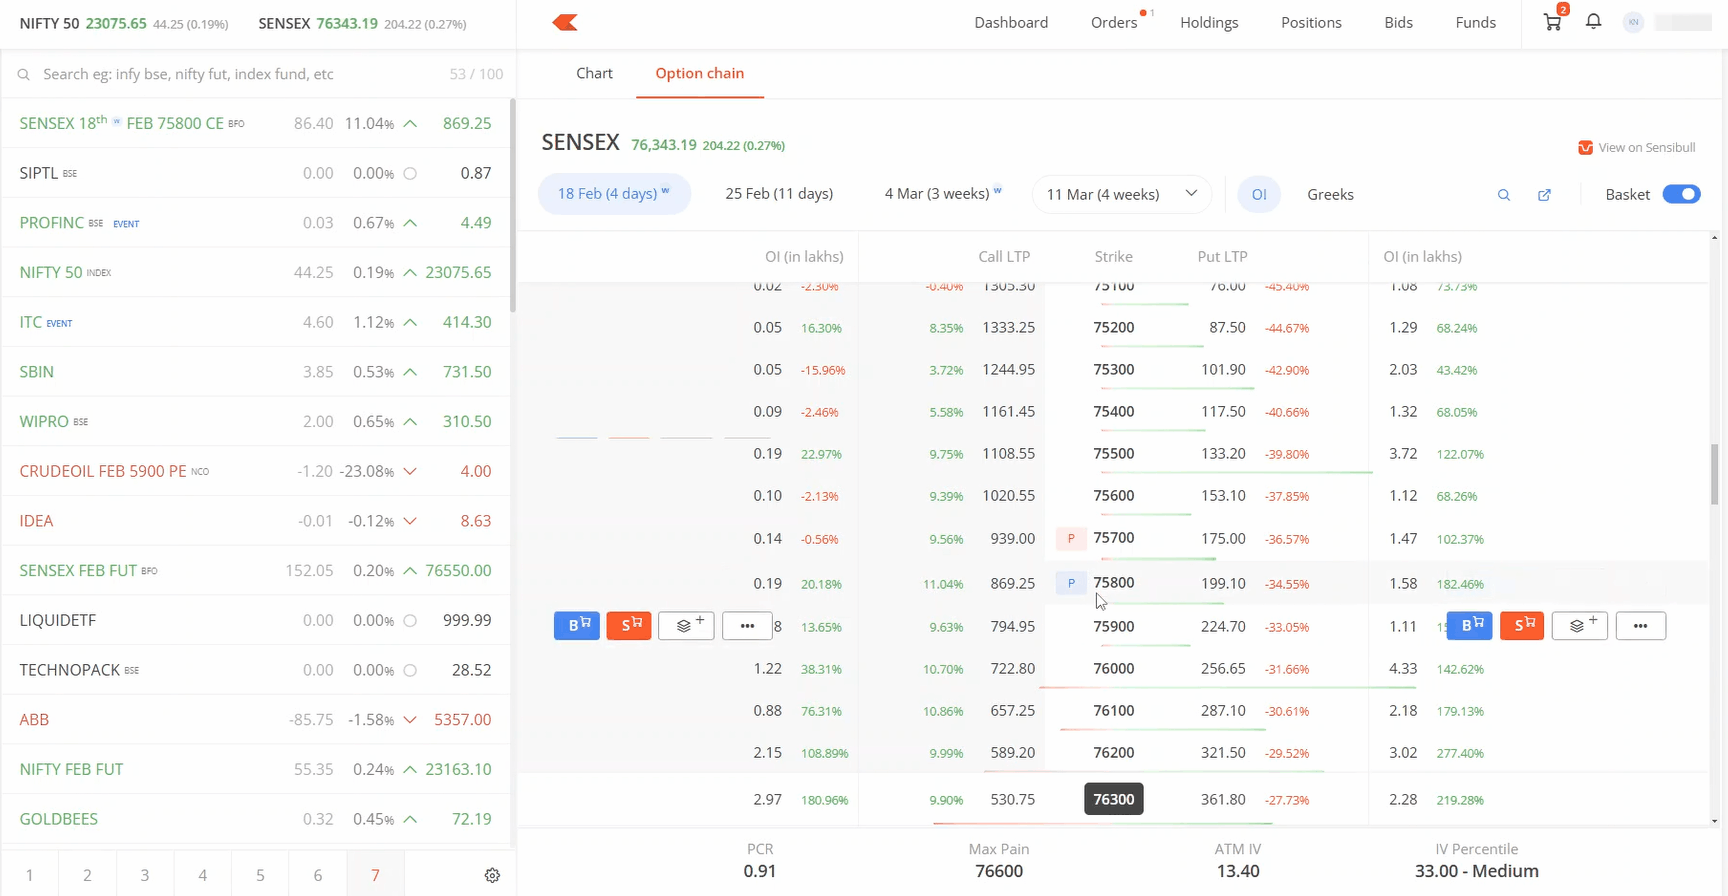The image size is (1728, 896).
Task: Select the Option chain tab
Action: (x=699, y=73)
